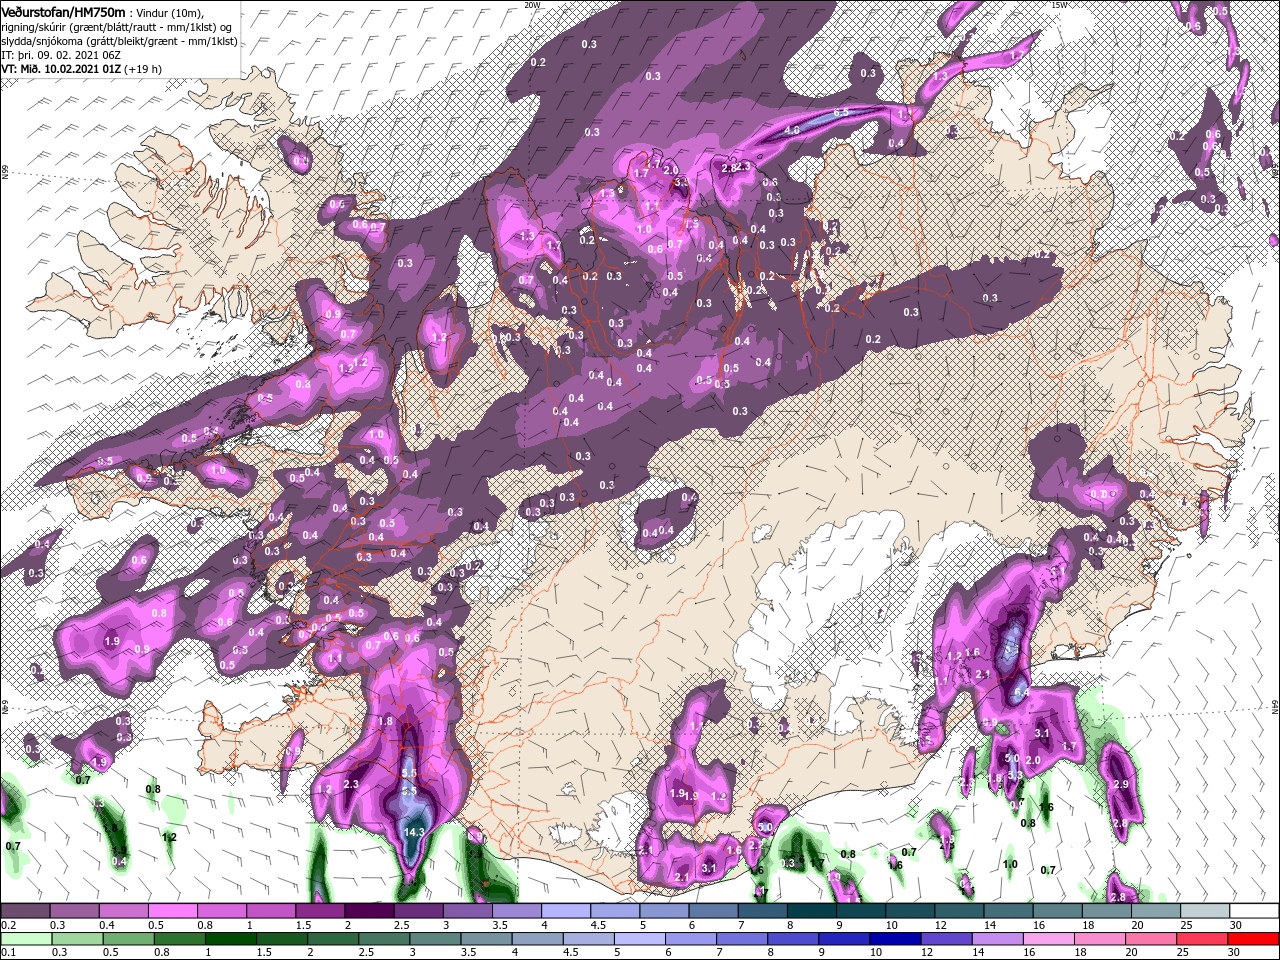Select the darkest purple swatch labeled 2 in the legend
This screenshot has width=1280, height=960.
(x=369, y=911)
